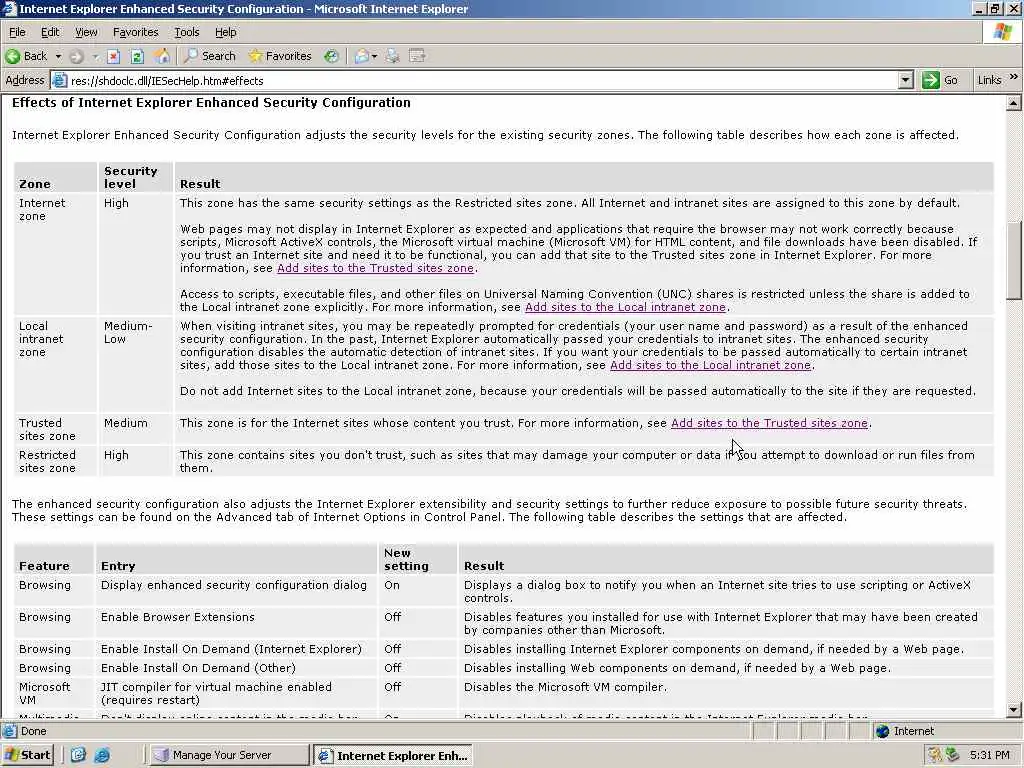The image size is (1024, 768).
Task: Open the Forward history dropdown arrow
Action: click(x=95, y=56)
